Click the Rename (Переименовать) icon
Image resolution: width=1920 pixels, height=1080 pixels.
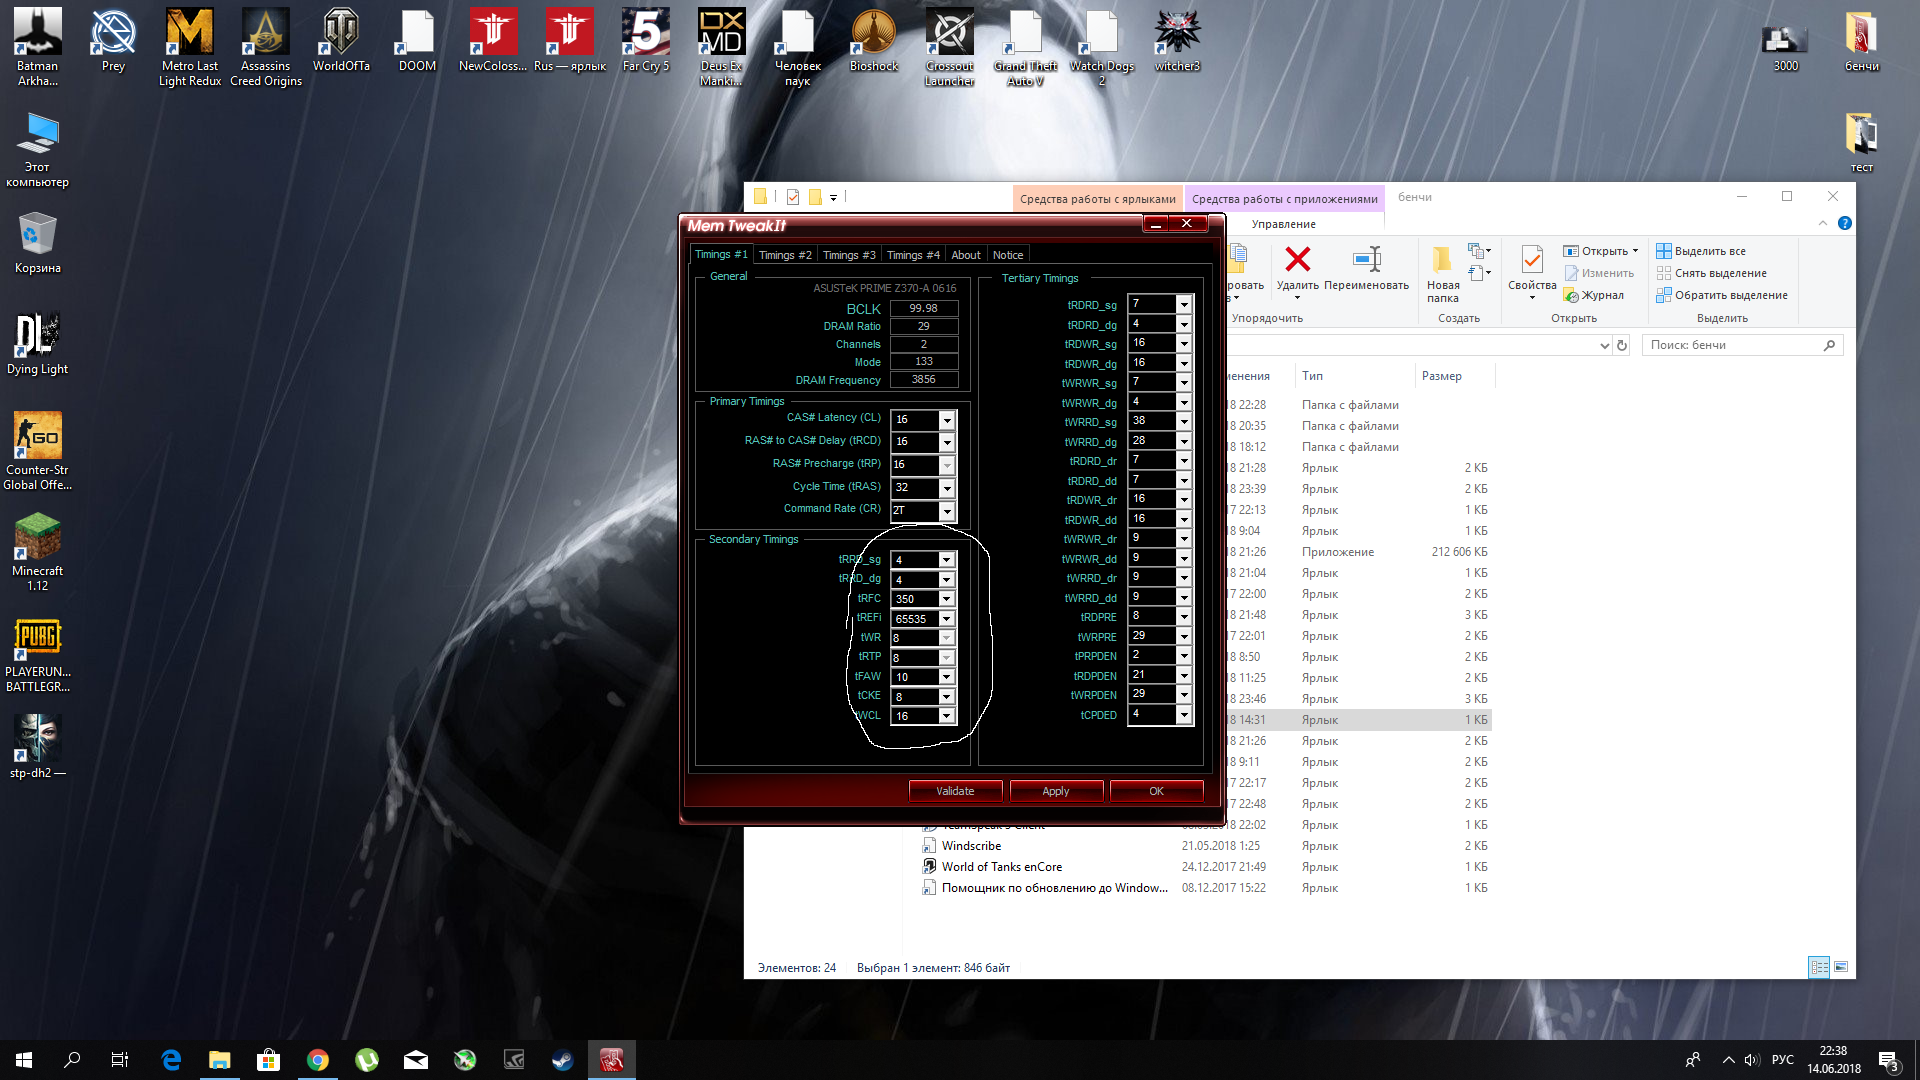(x=1366, y=261)
